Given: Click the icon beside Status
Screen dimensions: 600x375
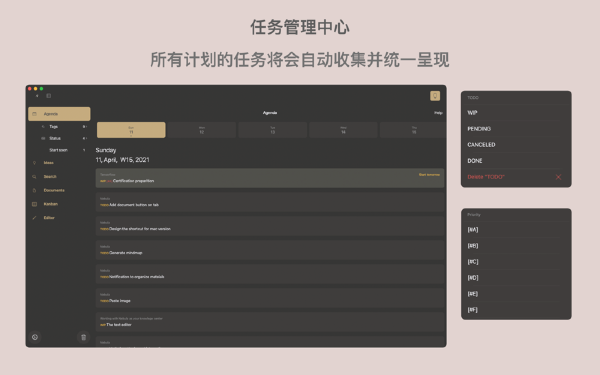Looking at the screenshot, I should tap(43, 139).
